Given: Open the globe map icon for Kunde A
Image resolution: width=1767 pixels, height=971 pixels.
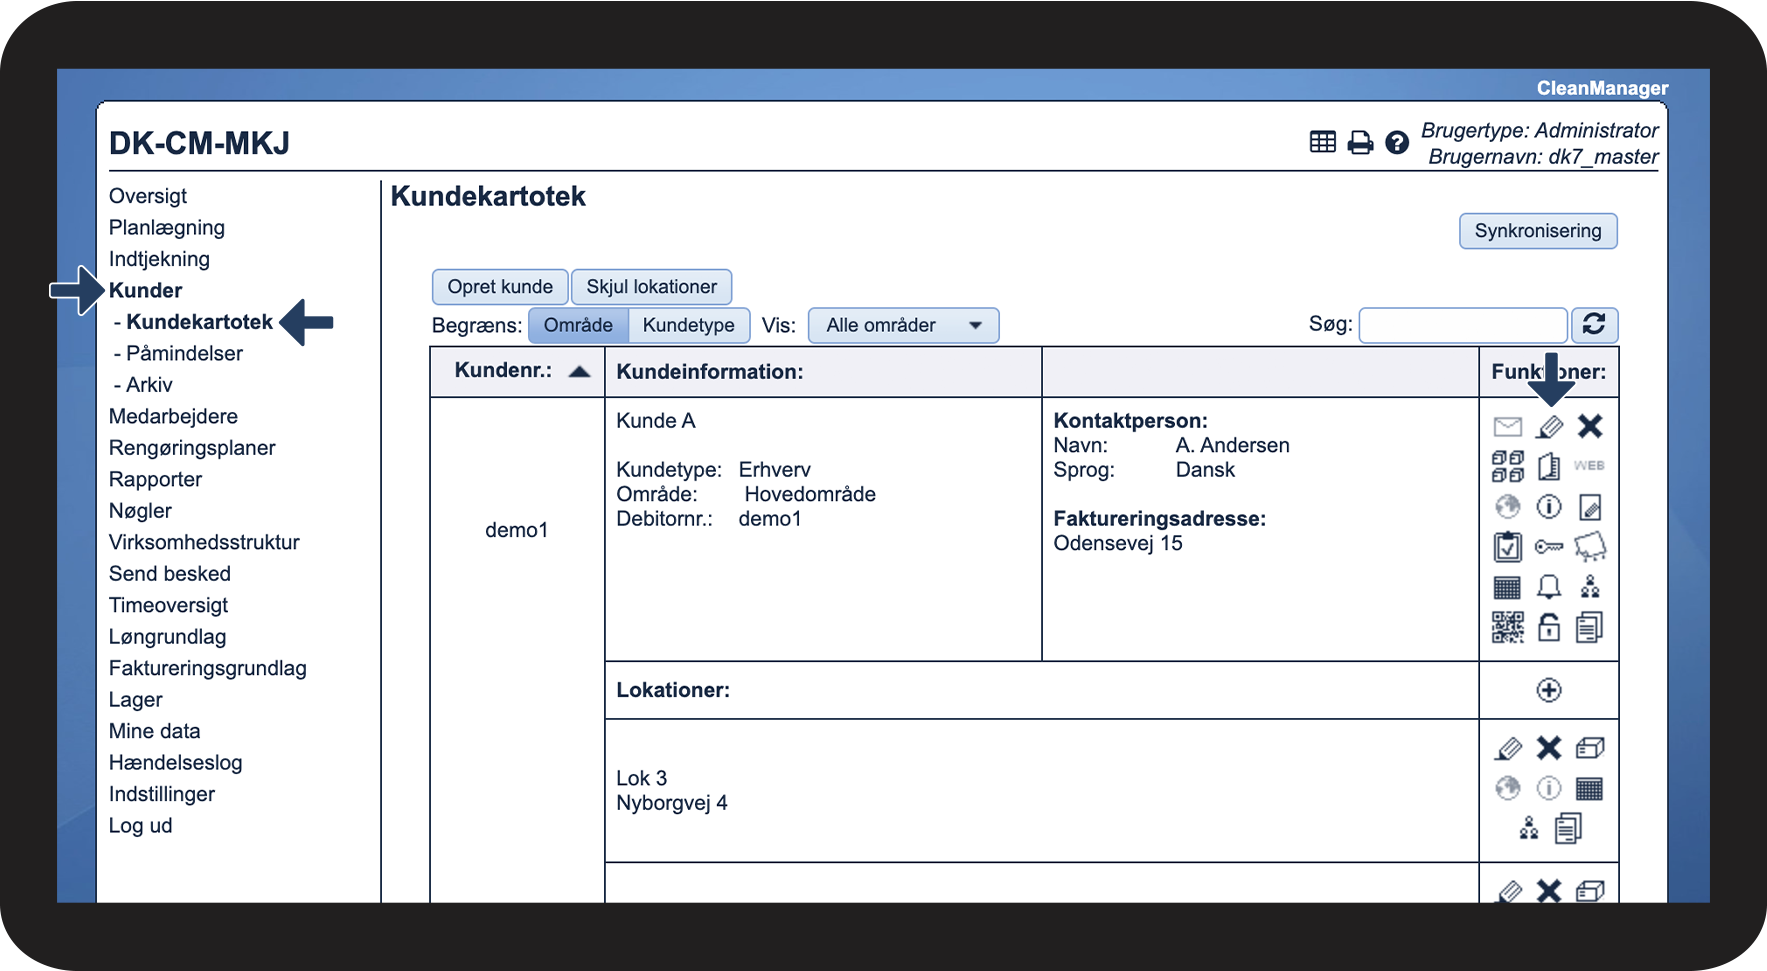Looking at the screenshot, I should (1507, 507).
